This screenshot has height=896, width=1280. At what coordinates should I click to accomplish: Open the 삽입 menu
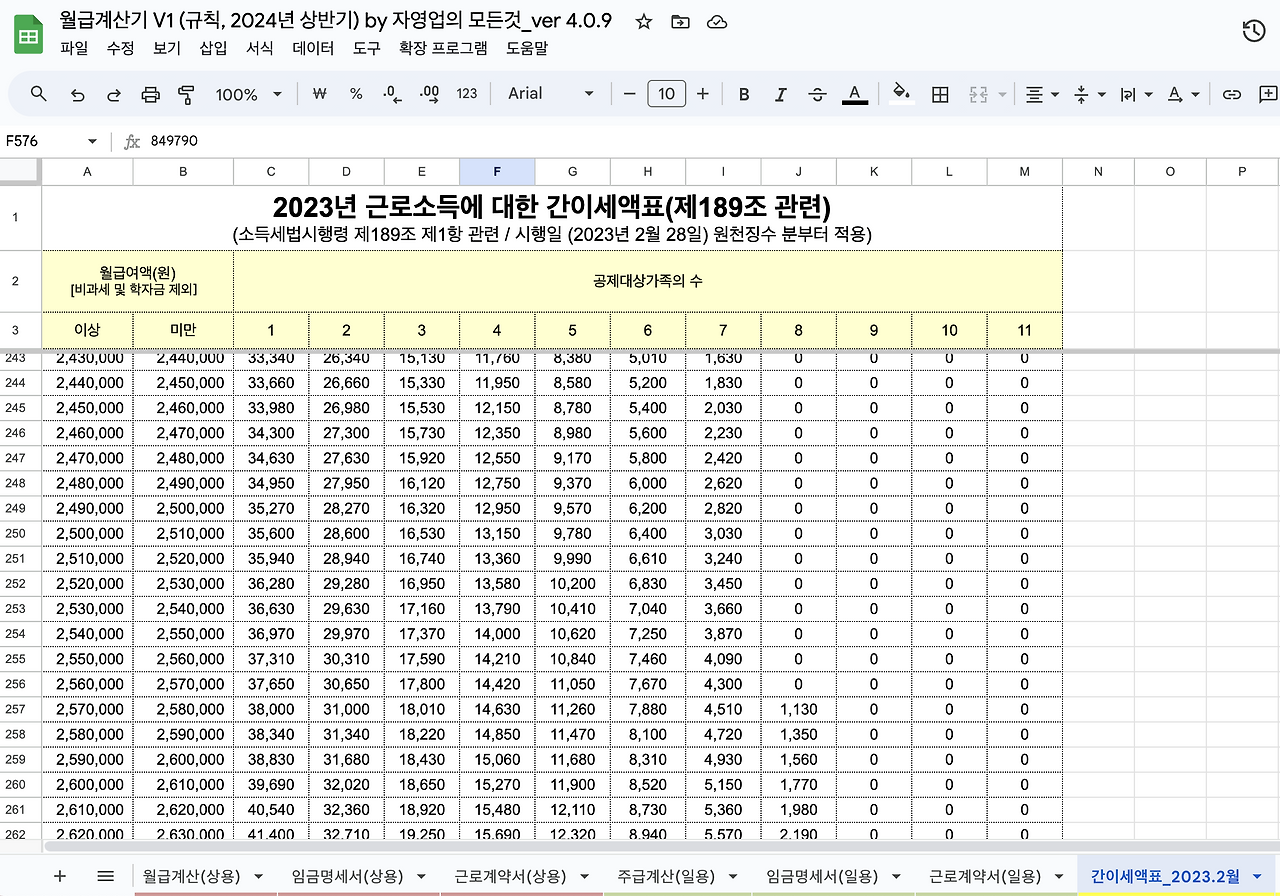213,48
